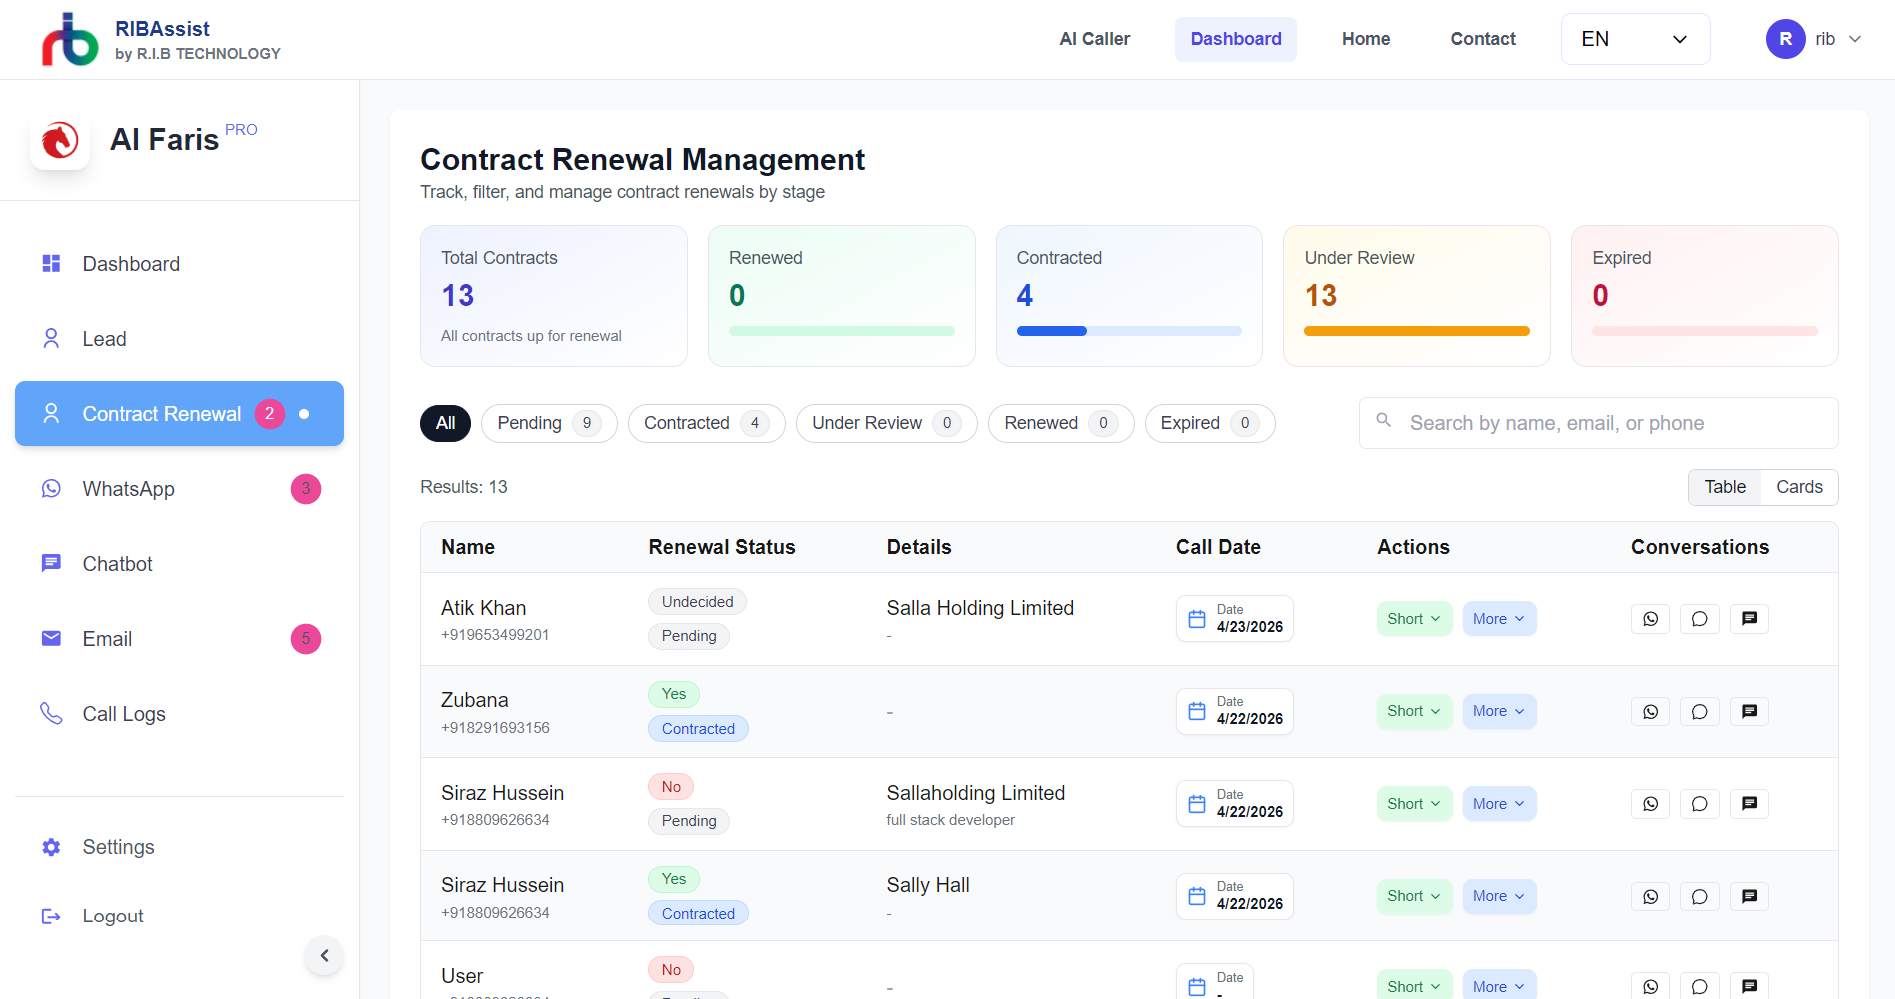Open Settings from the sidebar

click(x=118, y=847)
